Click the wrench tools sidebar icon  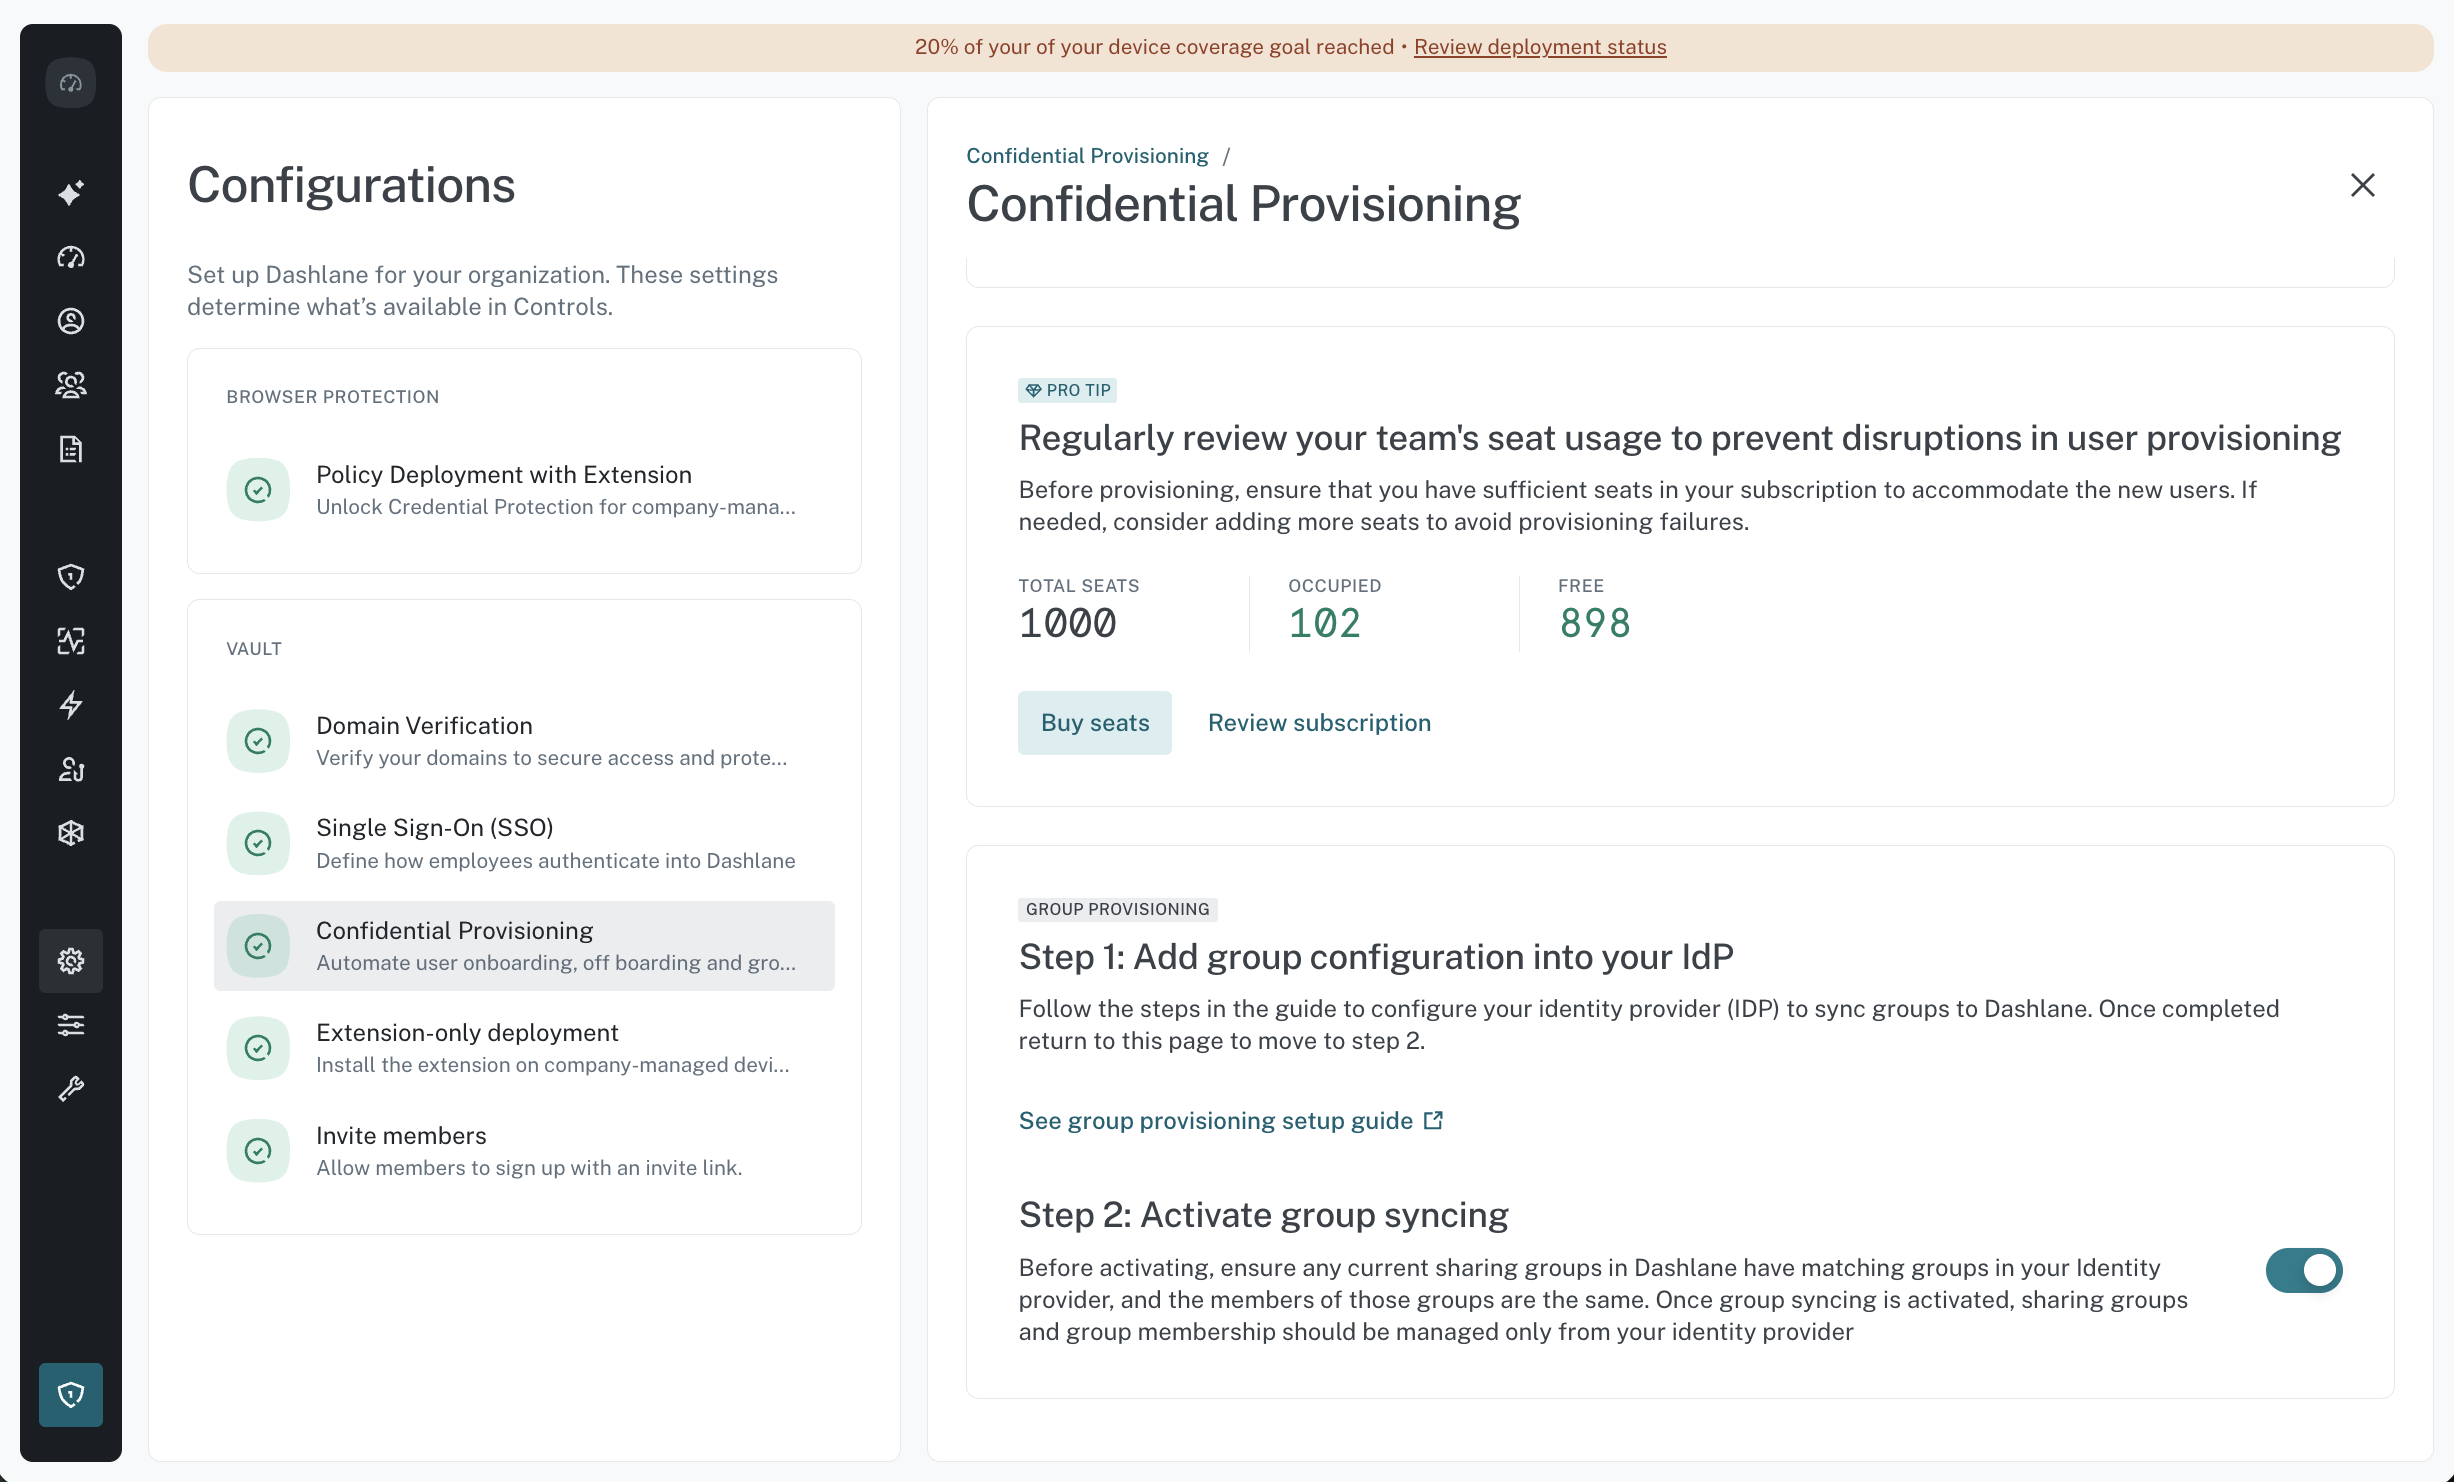(70, 1089)
